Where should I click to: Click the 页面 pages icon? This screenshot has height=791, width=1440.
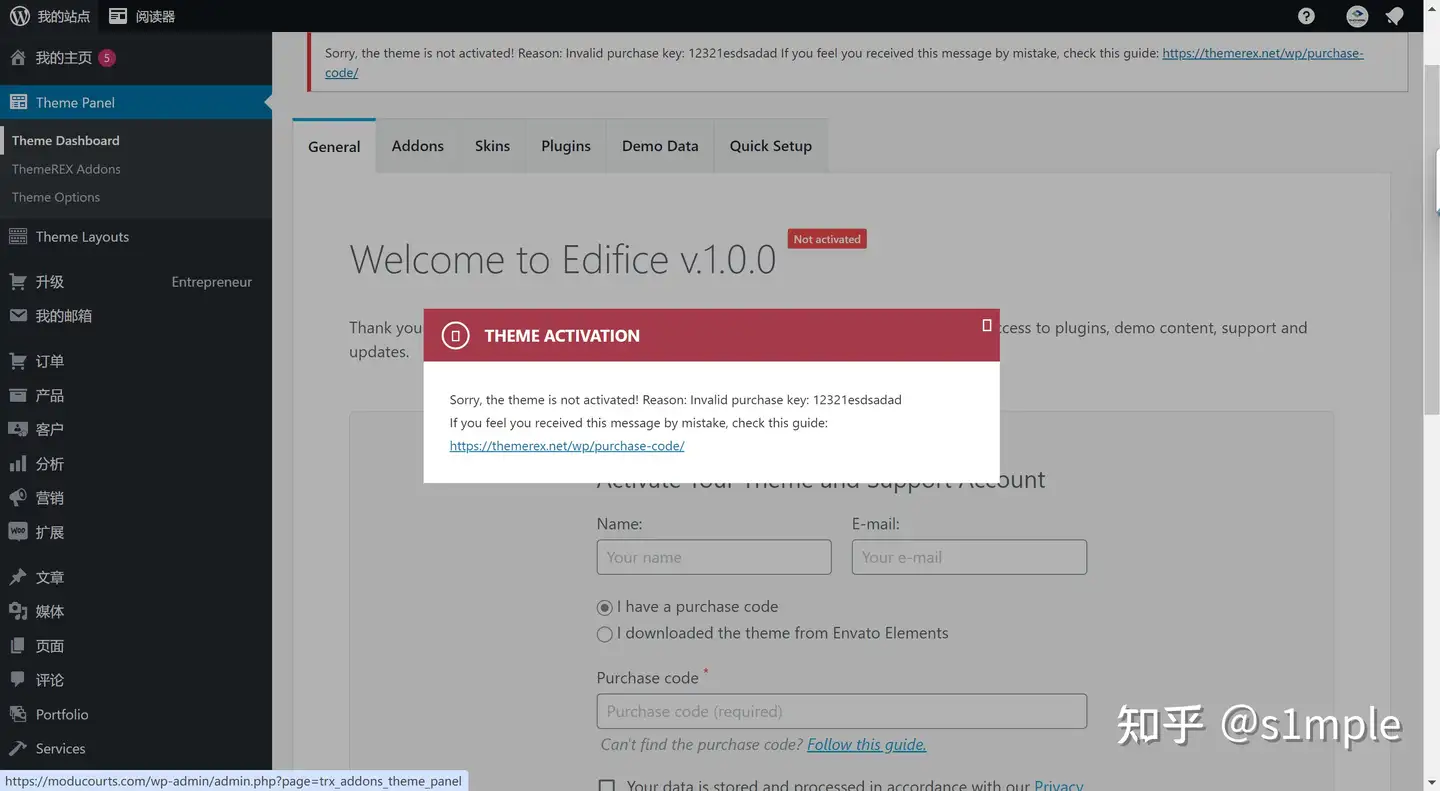tap(18, 646)
